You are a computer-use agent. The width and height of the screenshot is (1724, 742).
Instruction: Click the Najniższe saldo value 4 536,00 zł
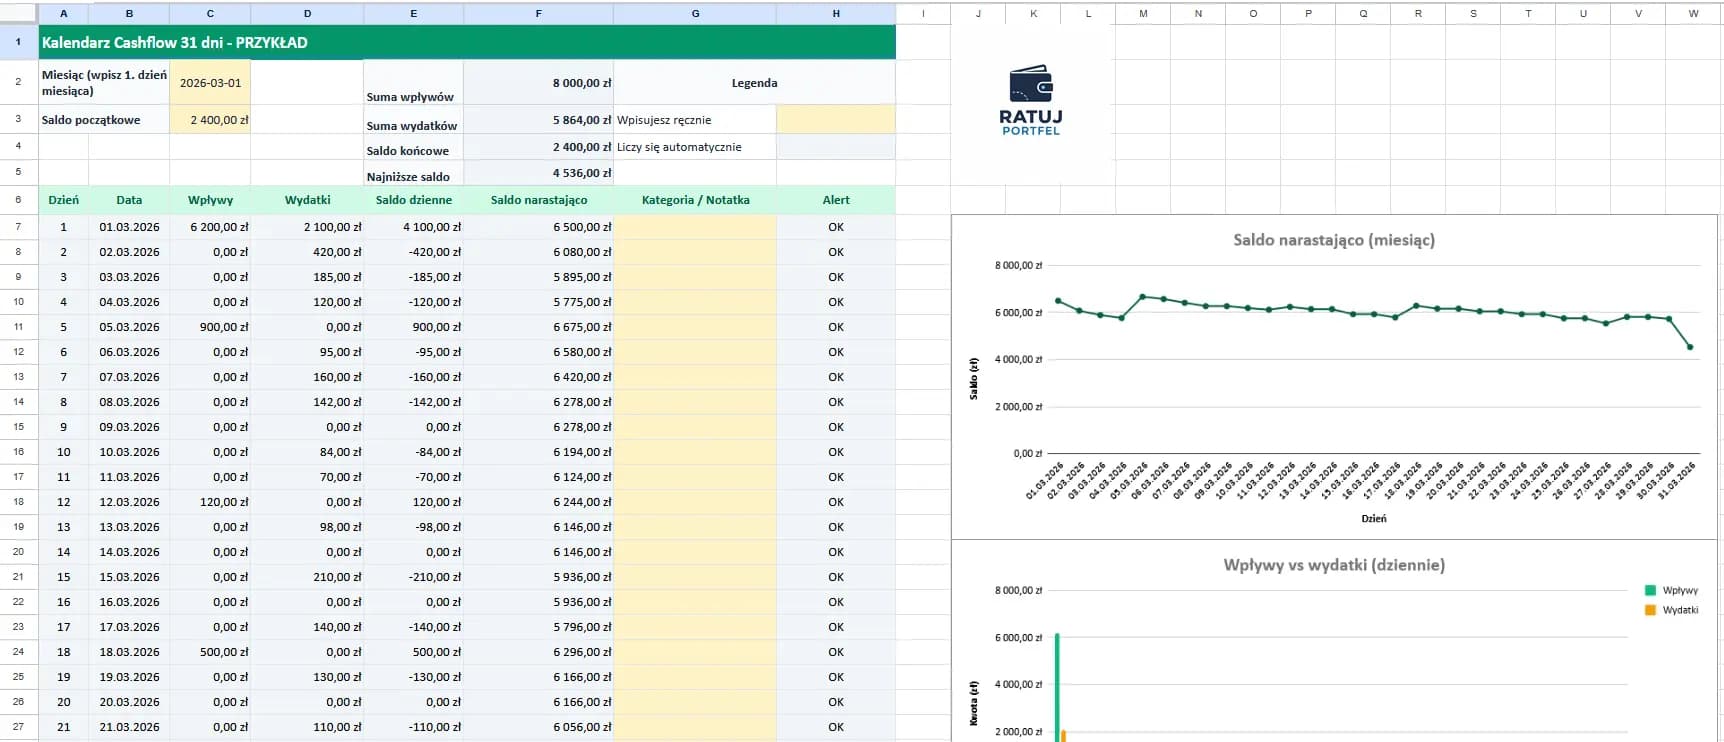538,173
